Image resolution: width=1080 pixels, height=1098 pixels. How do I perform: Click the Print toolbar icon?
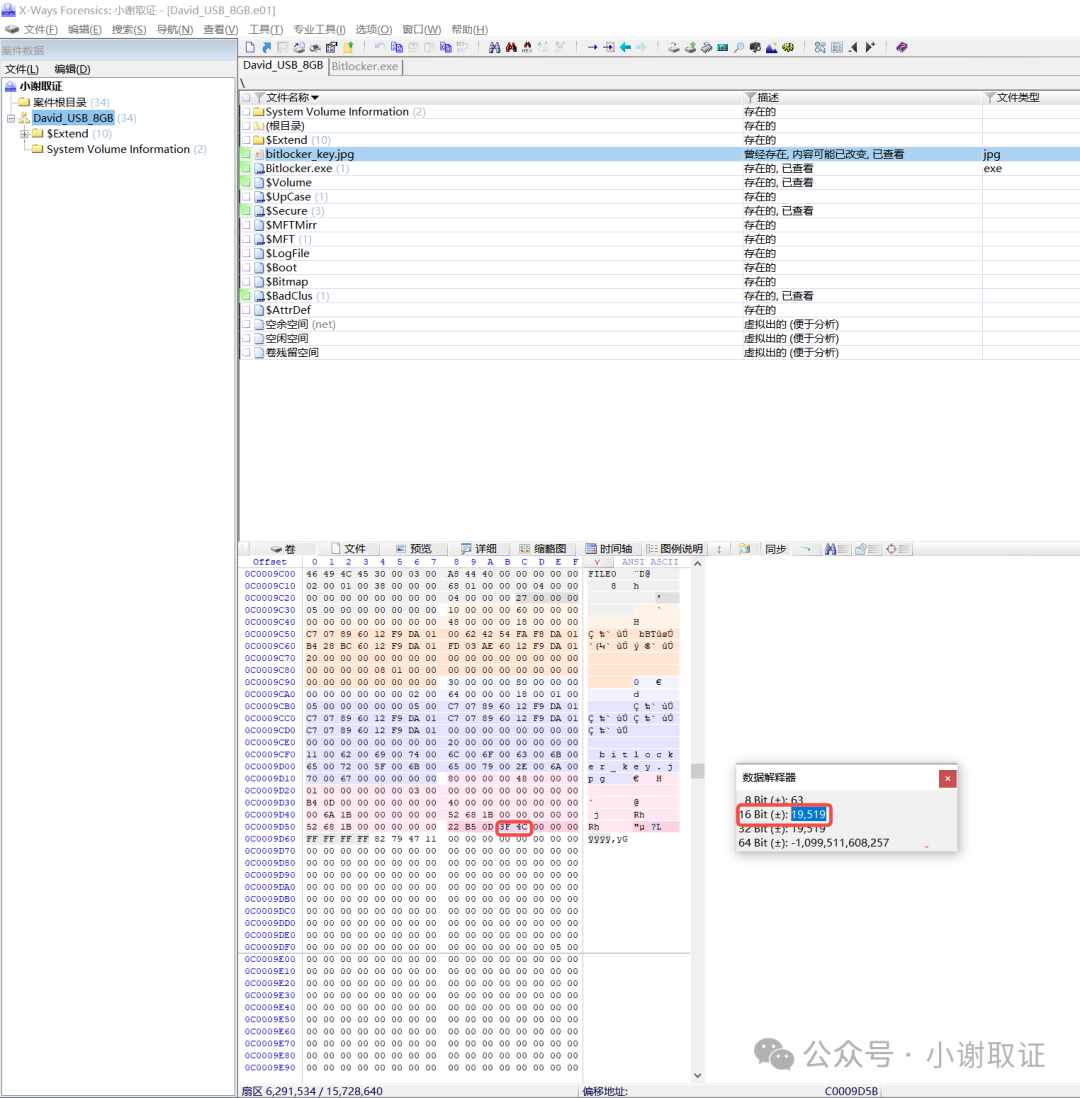point(315,47)
